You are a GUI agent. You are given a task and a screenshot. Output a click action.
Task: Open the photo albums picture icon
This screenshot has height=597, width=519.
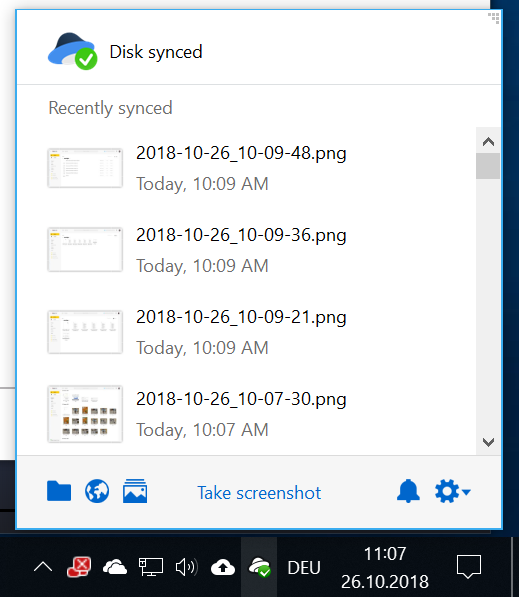tap(135, 491)
